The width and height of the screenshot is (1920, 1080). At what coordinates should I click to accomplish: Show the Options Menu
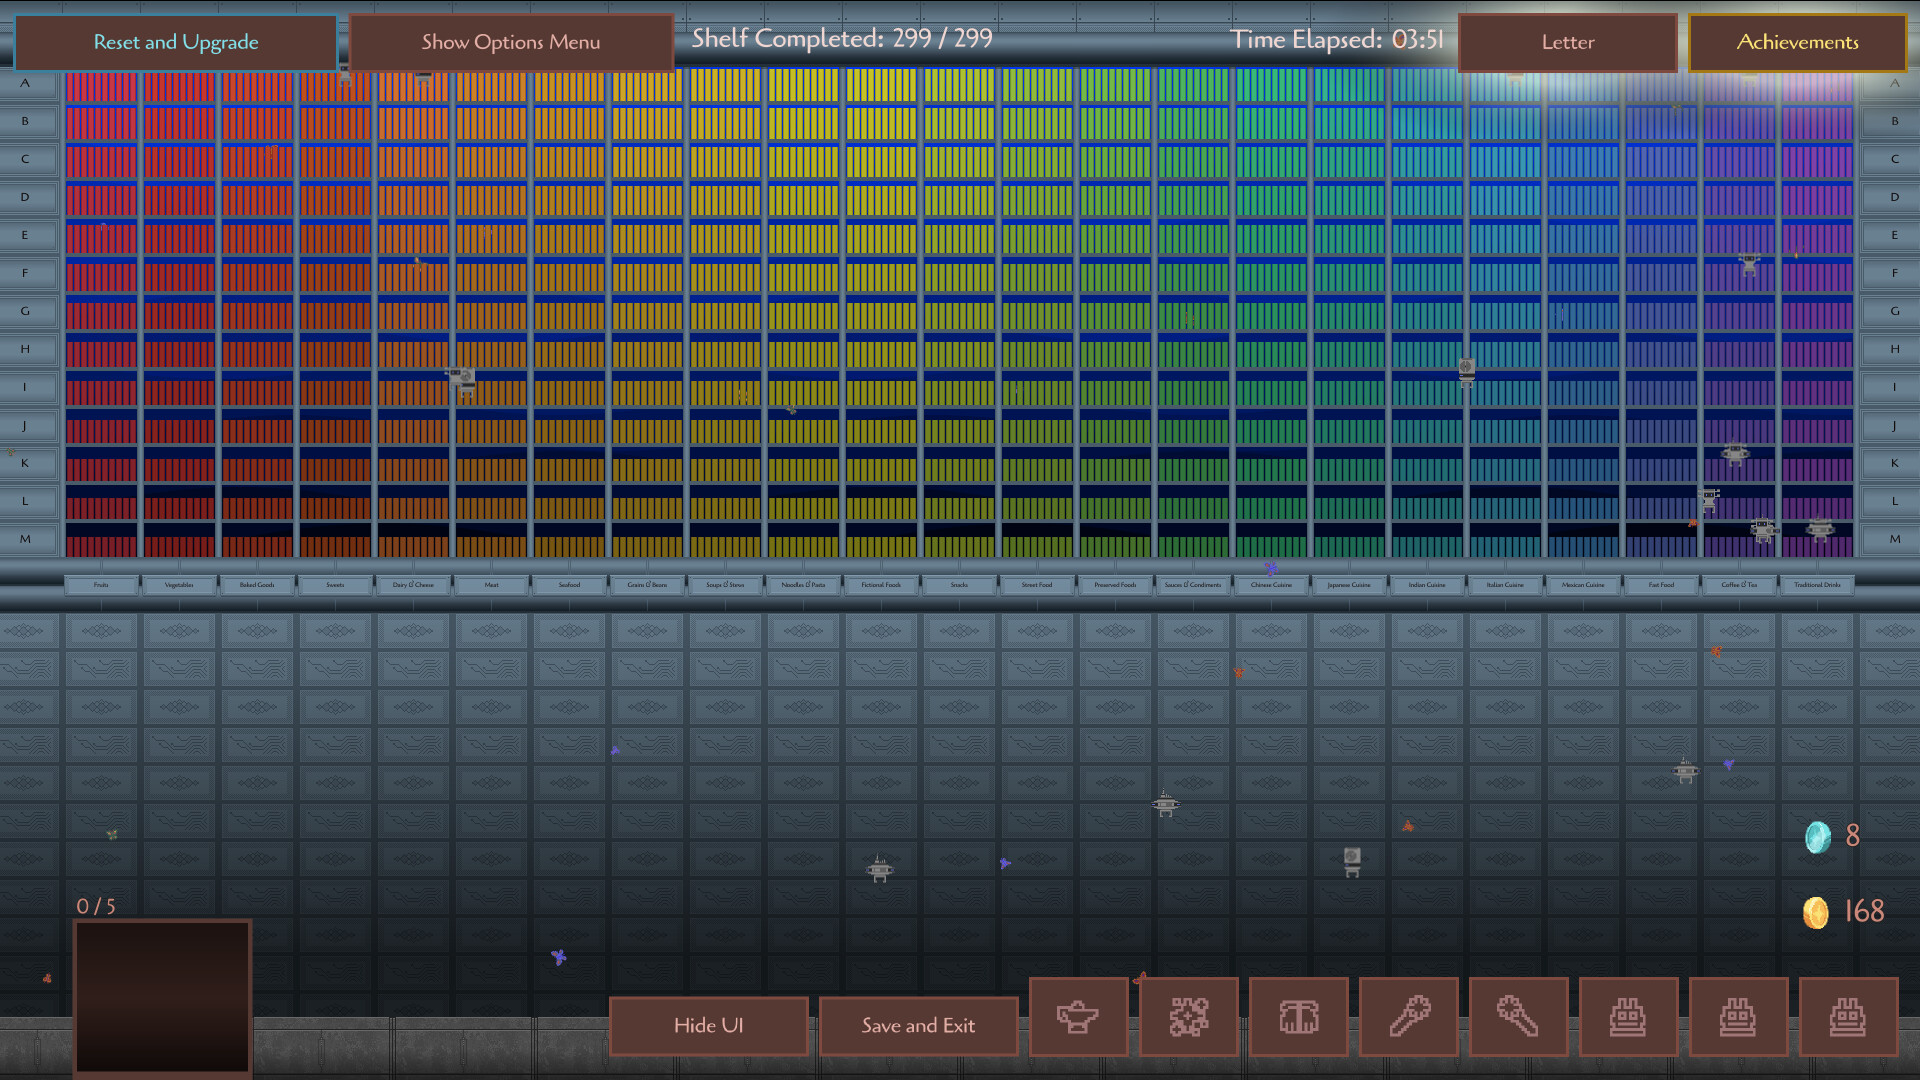click(x=511, y=42)
